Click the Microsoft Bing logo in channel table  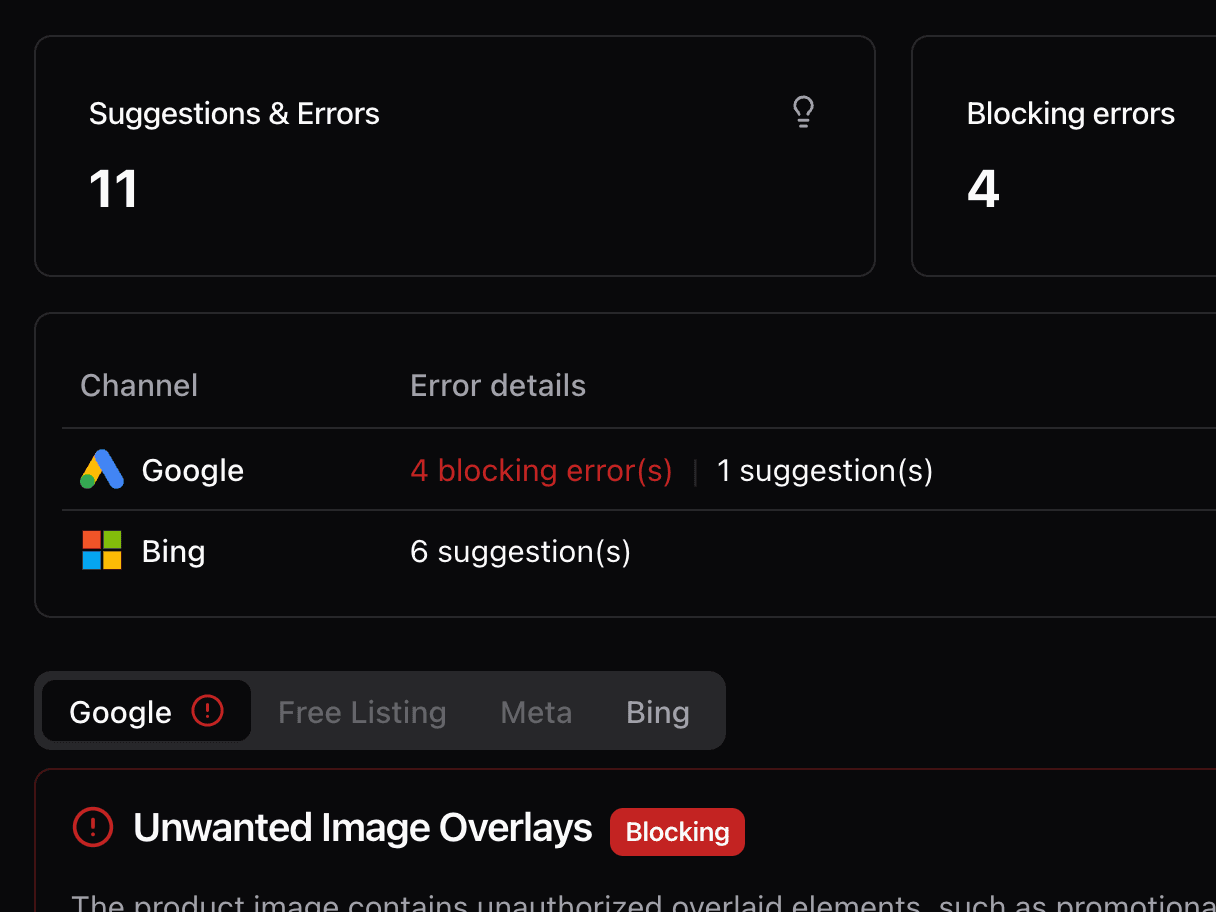click(102, 551)
